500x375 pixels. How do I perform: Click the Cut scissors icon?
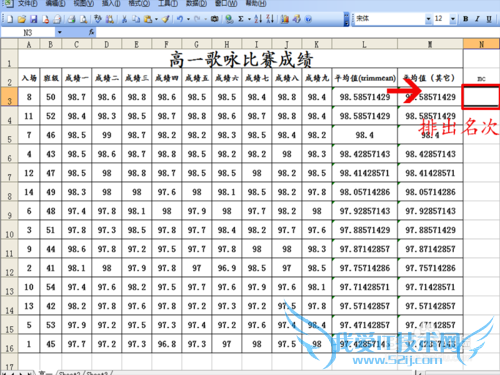tap(124, 19)
